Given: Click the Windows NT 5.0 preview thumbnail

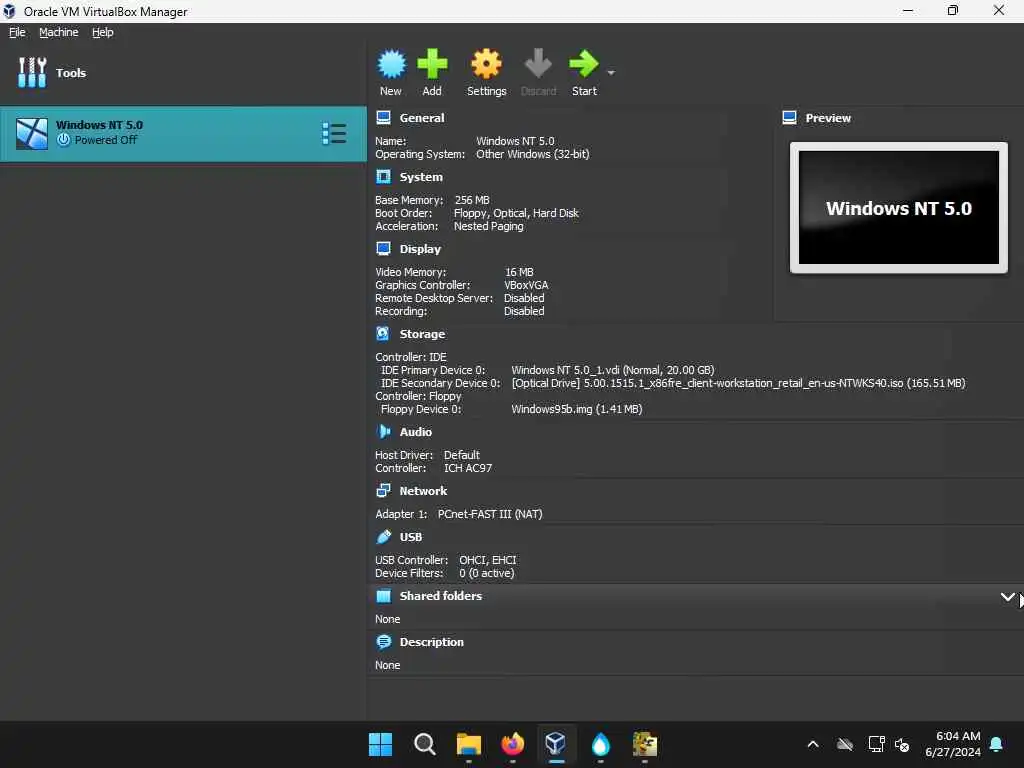Looking at the screenshot, I should click(899, 208).
